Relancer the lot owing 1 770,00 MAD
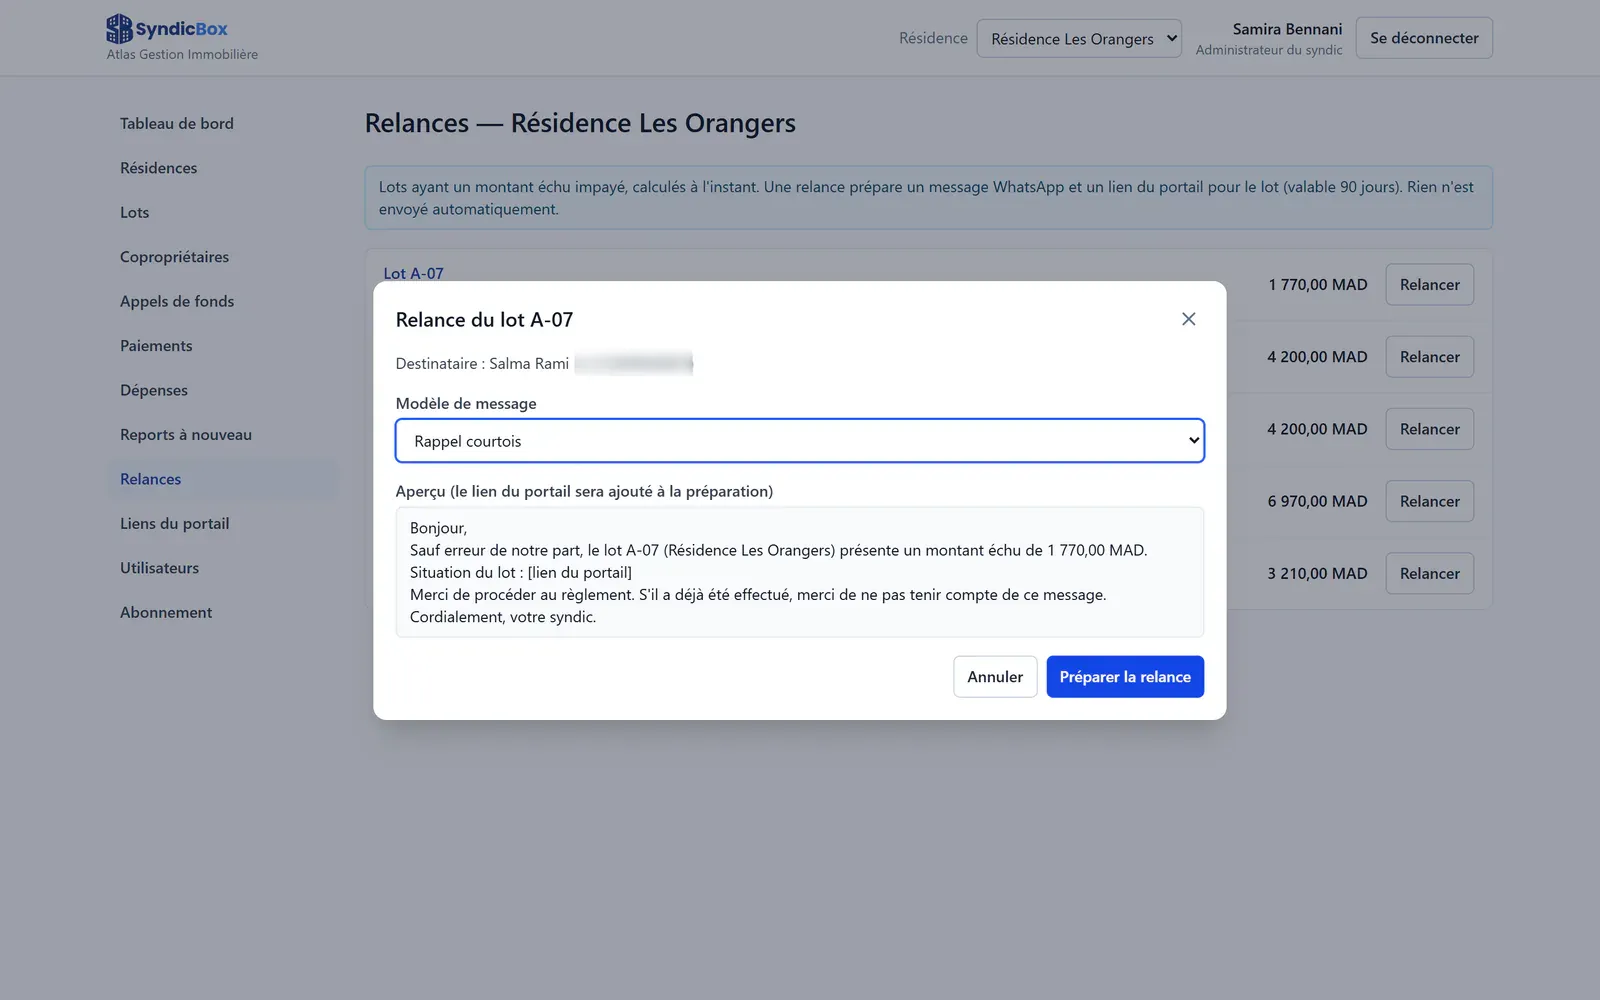Screen dimensions: 1600x1000 1429,285
